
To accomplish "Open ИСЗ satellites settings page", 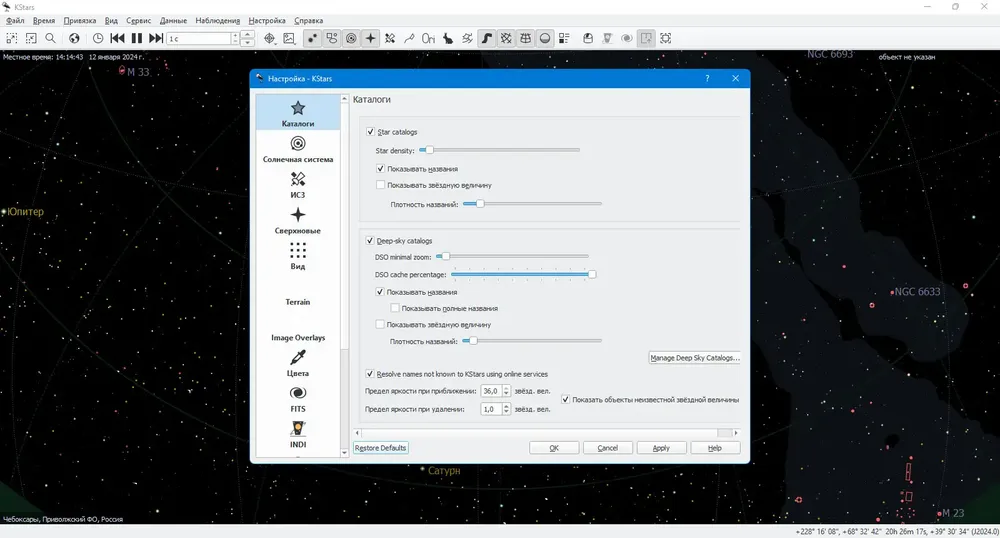I will point(298,185).
